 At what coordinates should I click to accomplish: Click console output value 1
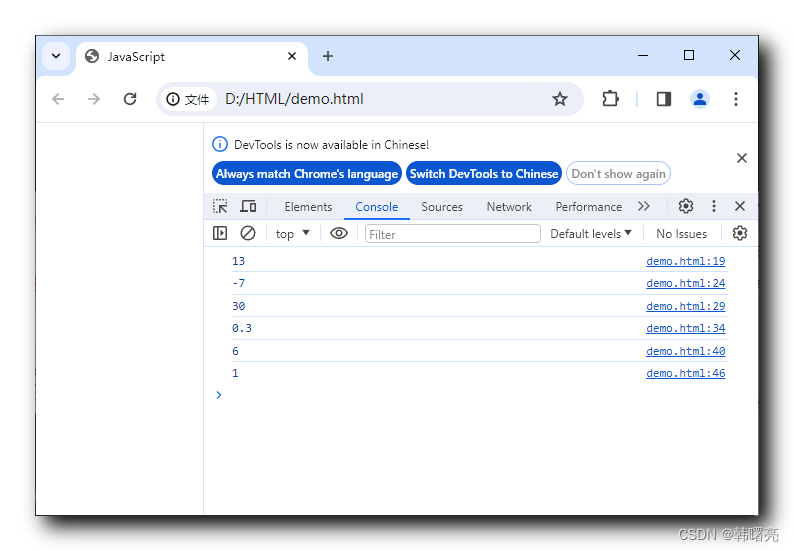coord(235,374)
